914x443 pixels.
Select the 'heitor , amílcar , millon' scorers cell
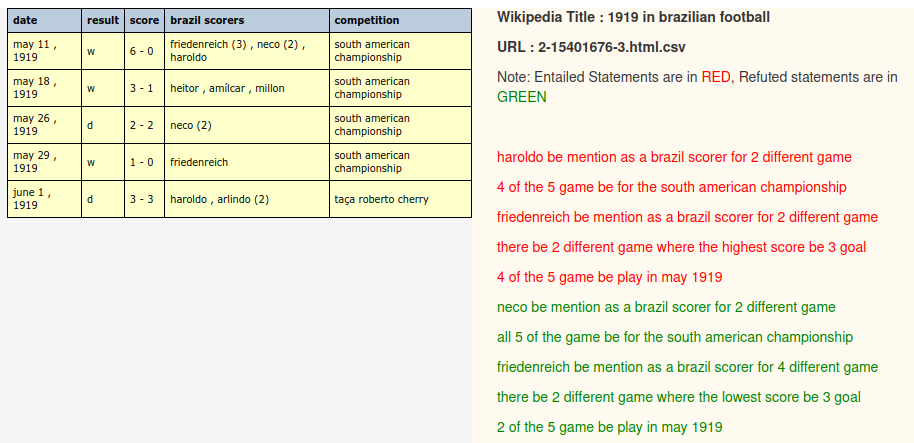(247, 88)
